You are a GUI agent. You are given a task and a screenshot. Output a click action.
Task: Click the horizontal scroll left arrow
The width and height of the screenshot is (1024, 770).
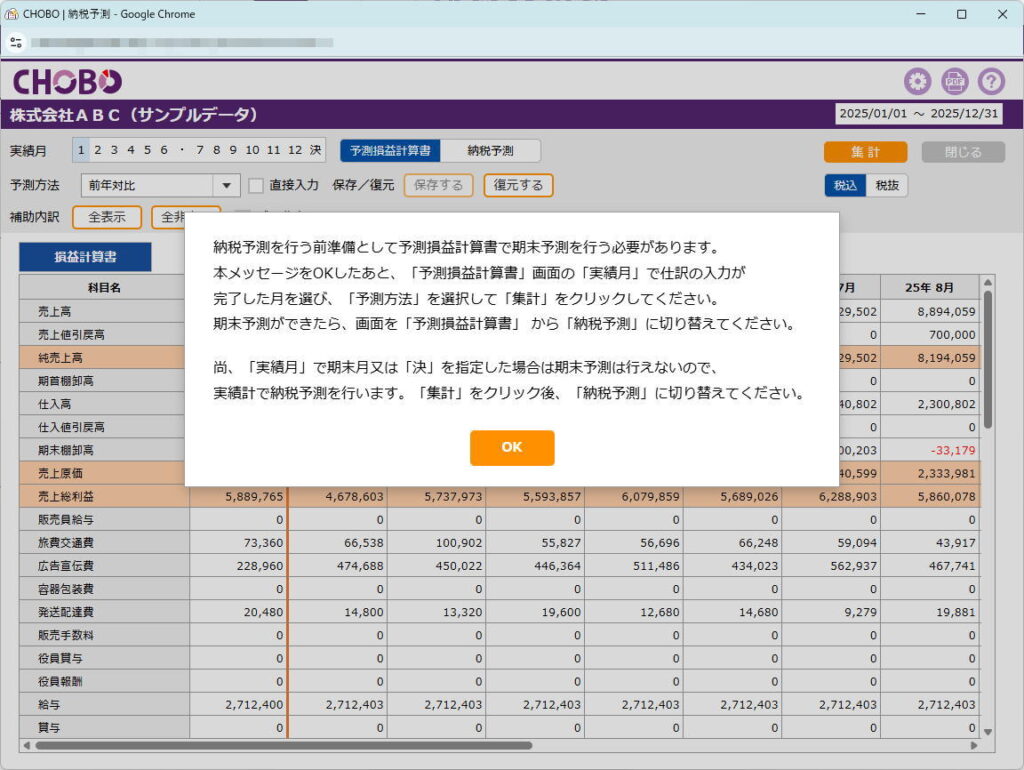point(27,745)
